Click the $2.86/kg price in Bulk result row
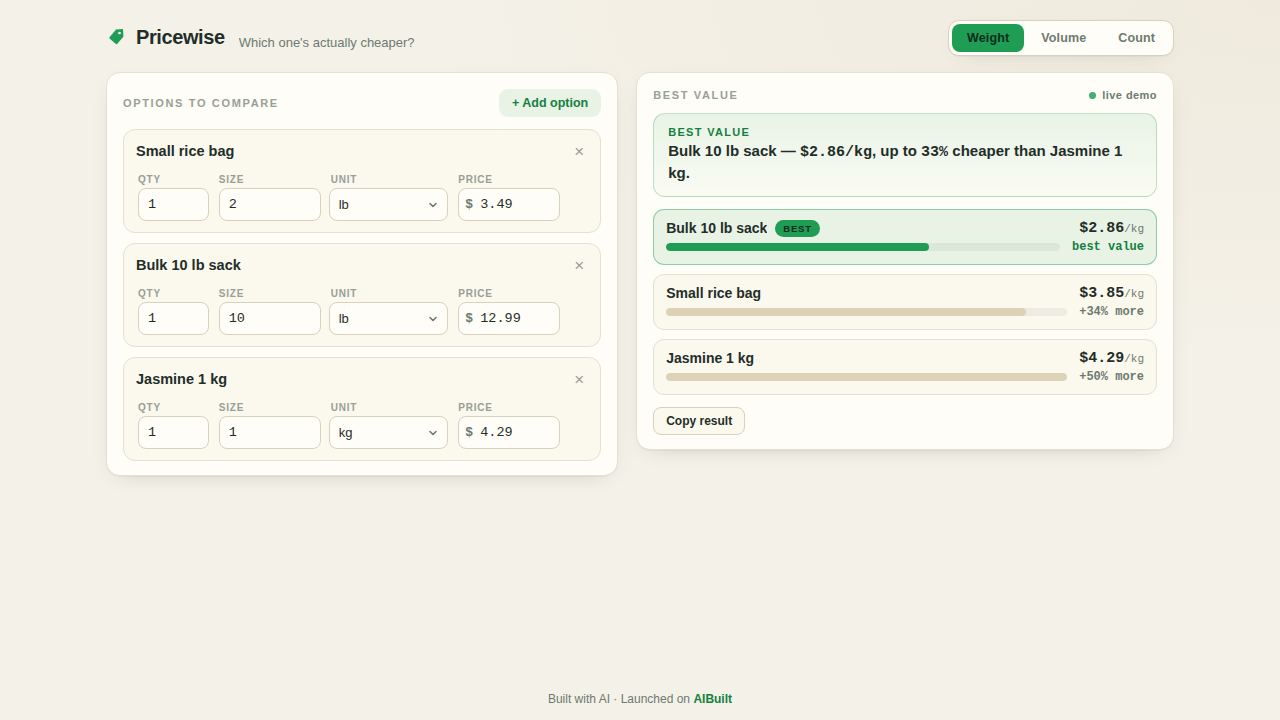 pyautogui.click(x=1111, y=228)
